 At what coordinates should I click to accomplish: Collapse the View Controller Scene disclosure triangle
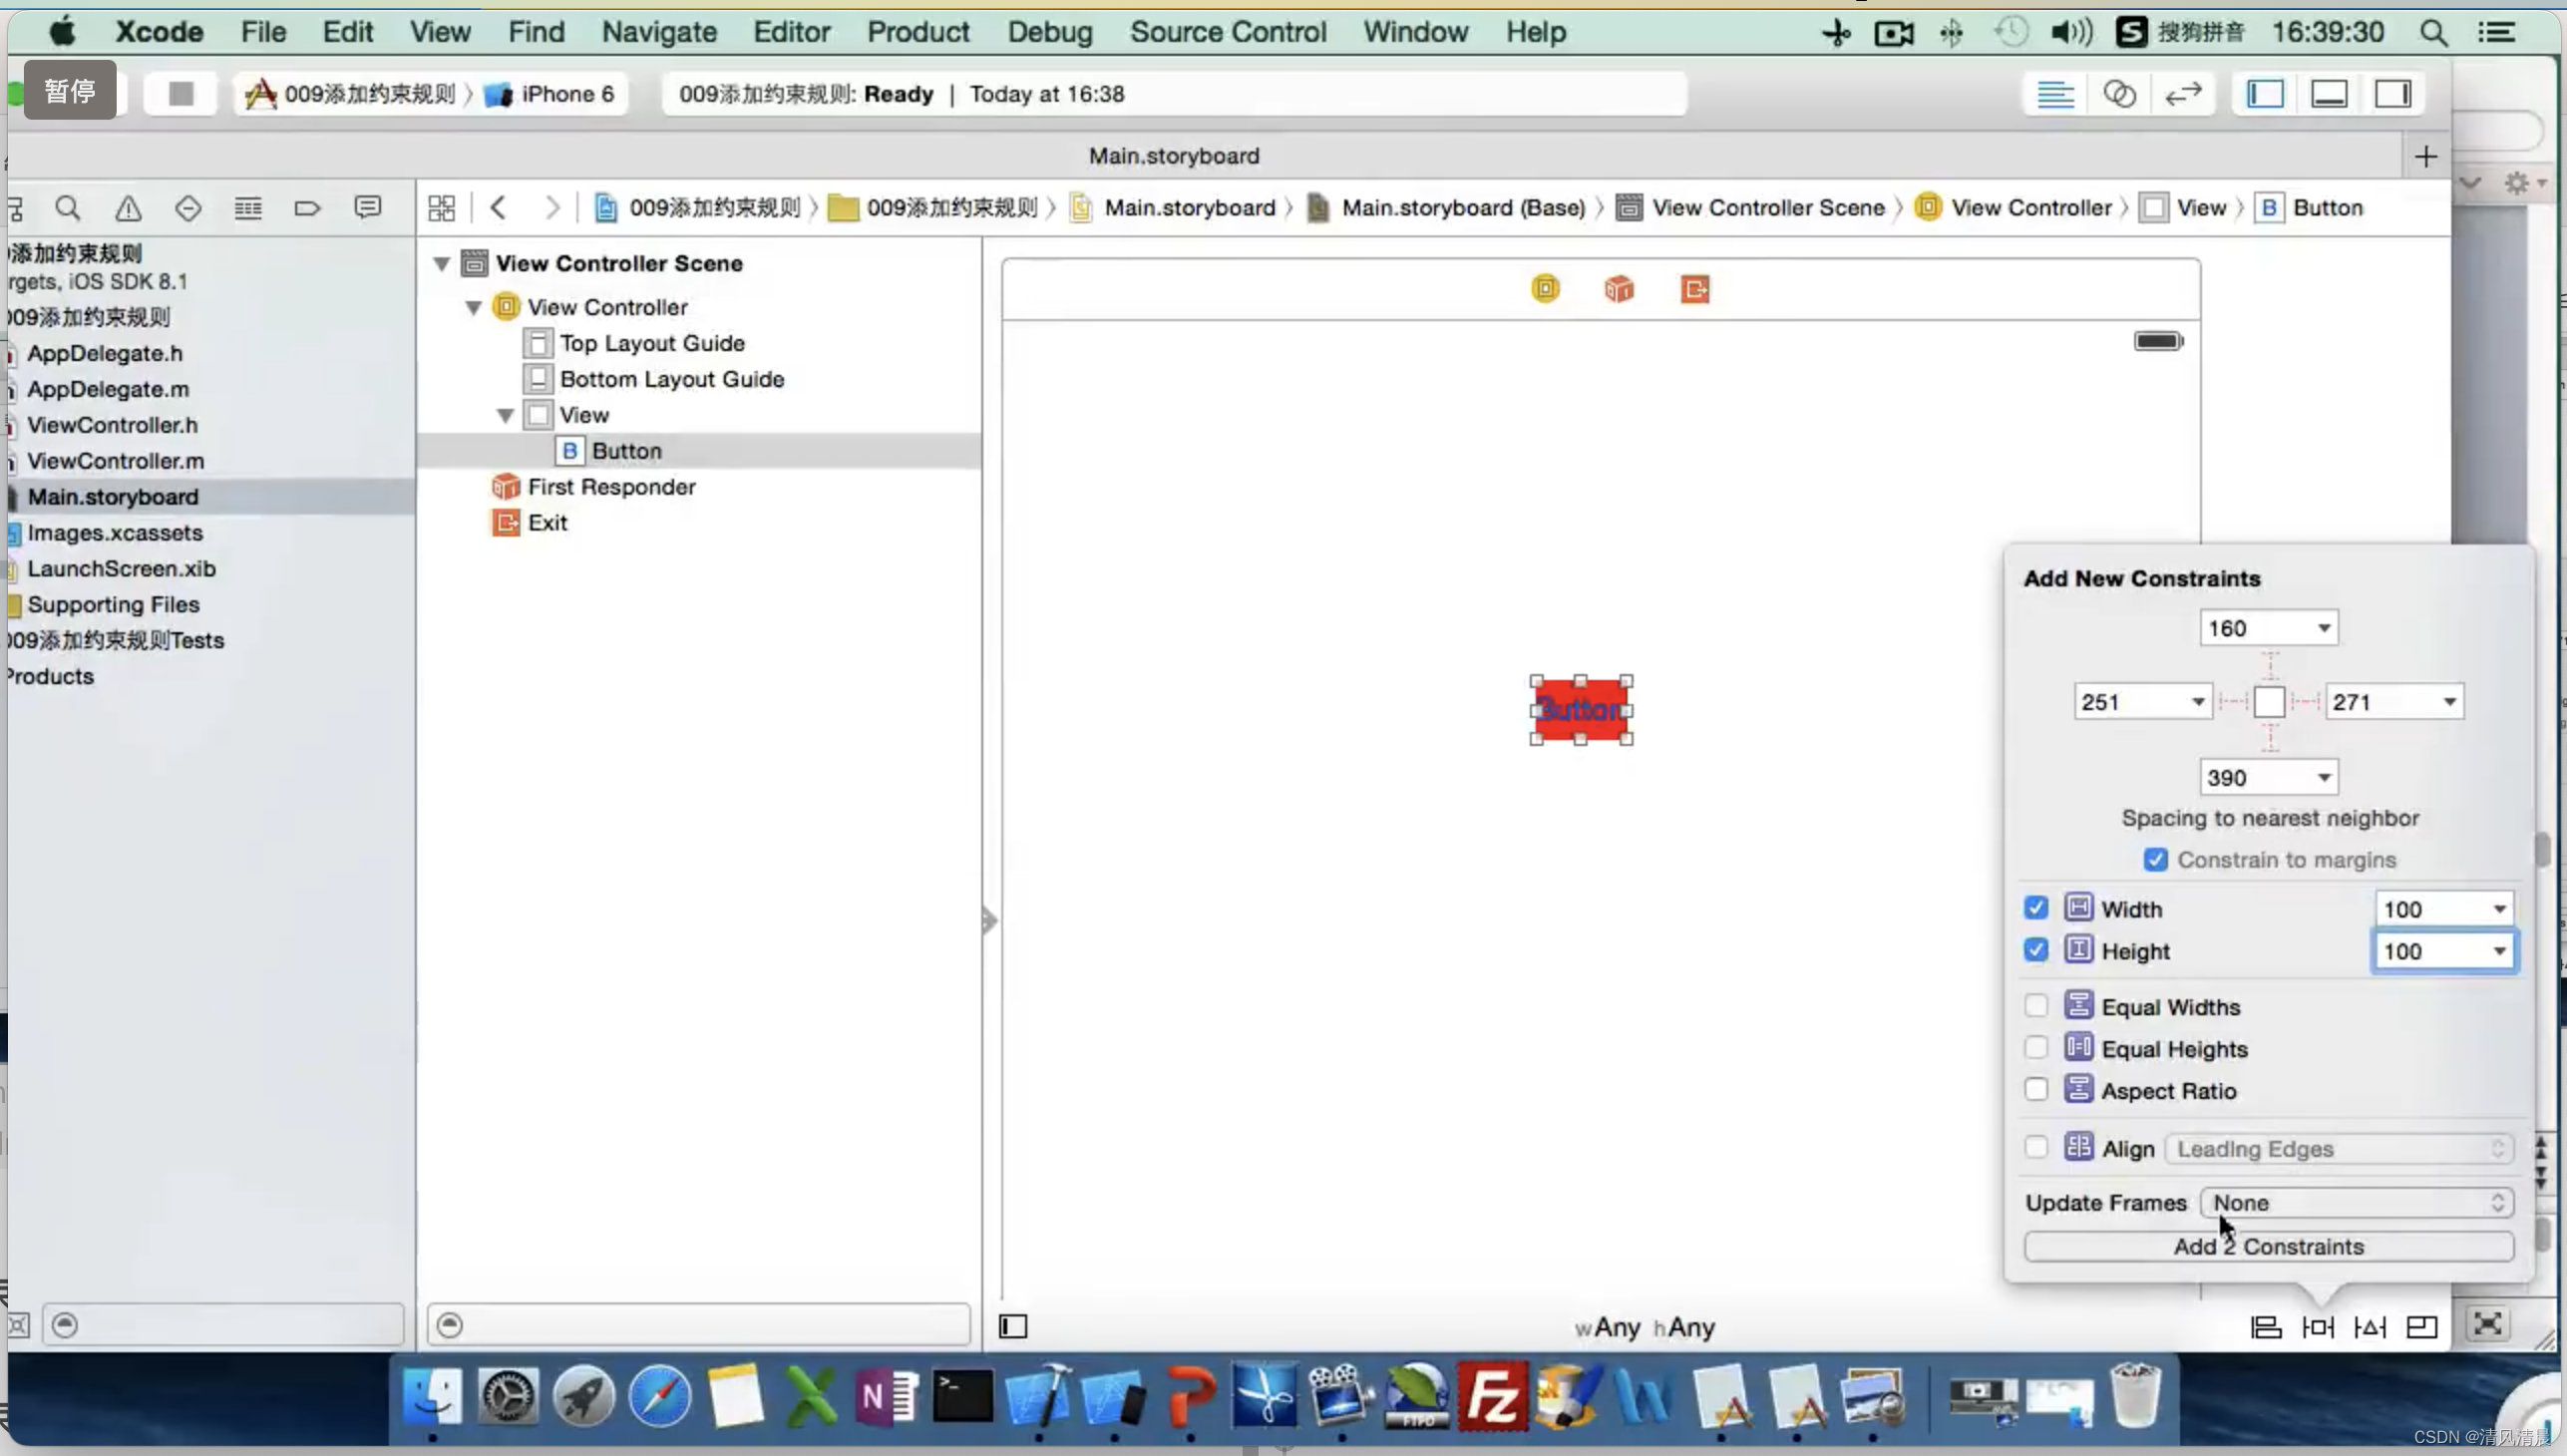[x=441, y=263]
